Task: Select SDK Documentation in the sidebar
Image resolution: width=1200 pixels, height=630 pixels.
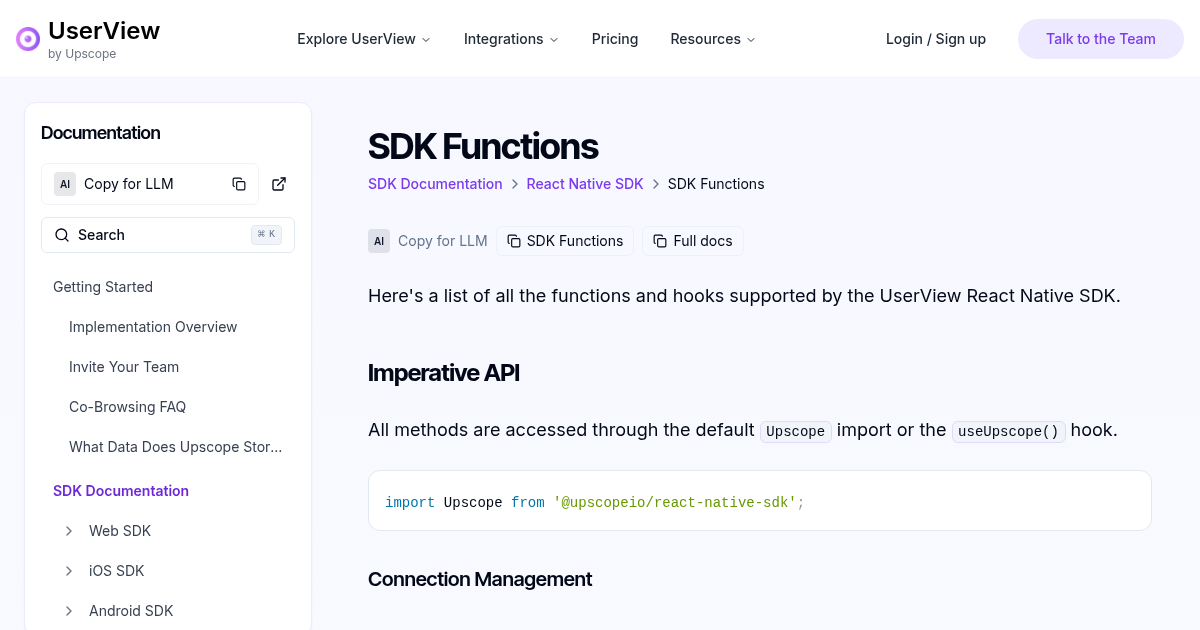Action: point(121,491)
